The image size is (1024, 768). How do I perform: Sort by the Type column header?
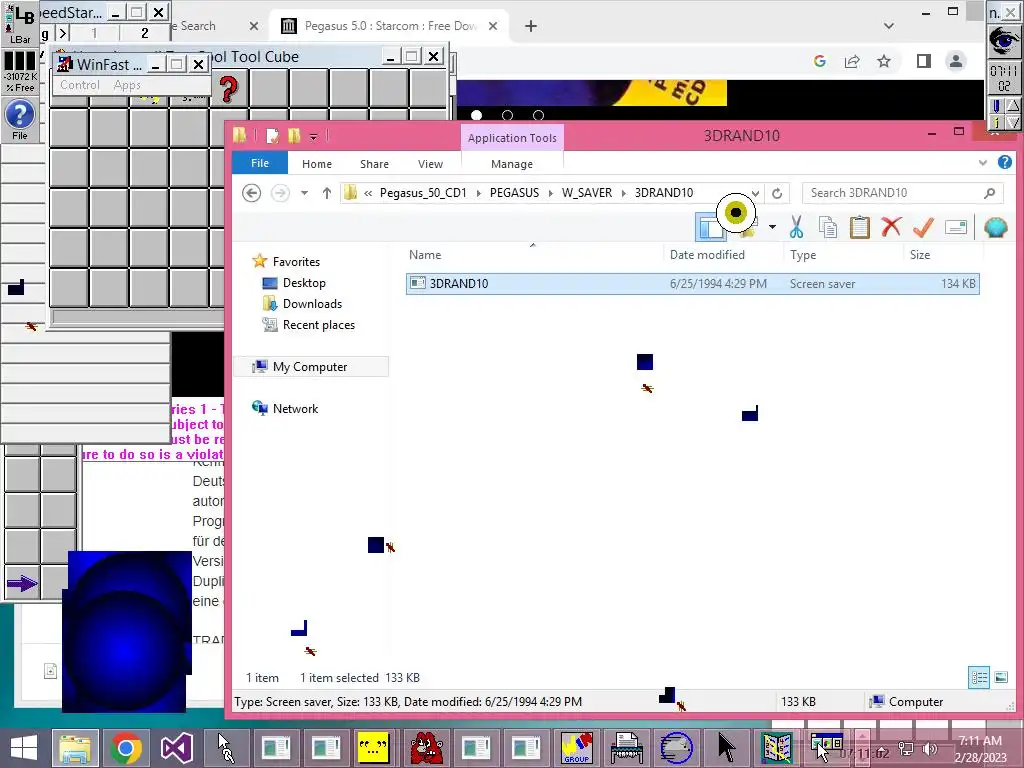pos(803,255)
